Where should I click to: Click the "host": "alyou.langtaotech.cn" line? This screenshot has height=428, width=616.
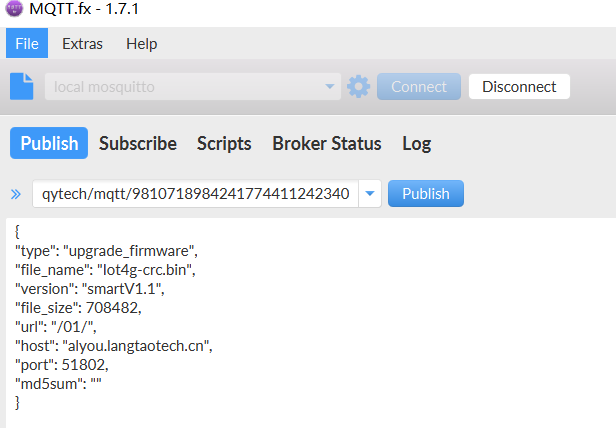click(114, 346)
